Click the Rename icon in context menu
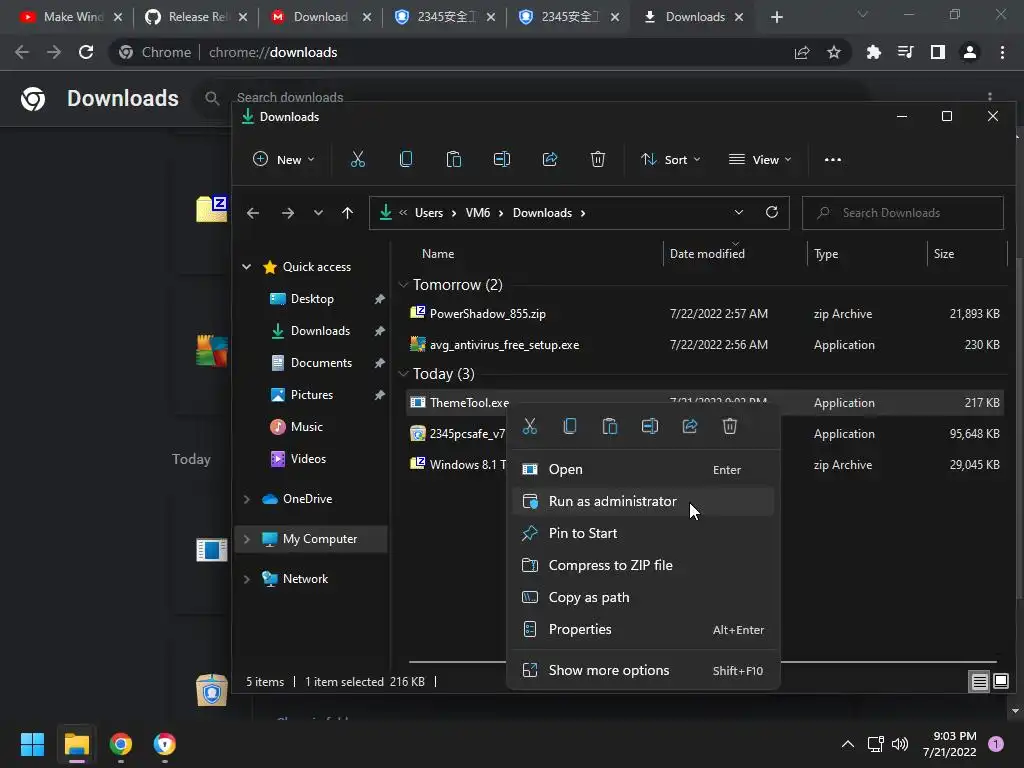Image resolution: width=1024 pixels, height=768 pixels. tap(650, 426)
